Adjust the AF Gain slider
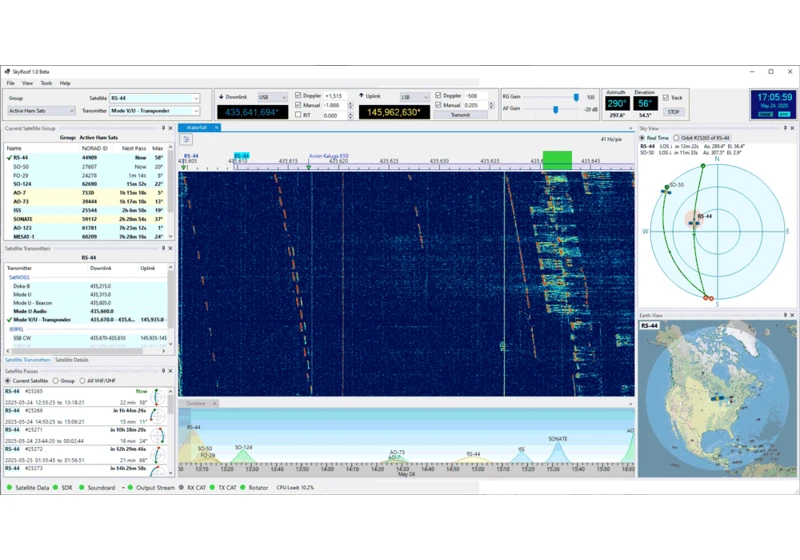The image size is (800, 560). tap(556, 109)
